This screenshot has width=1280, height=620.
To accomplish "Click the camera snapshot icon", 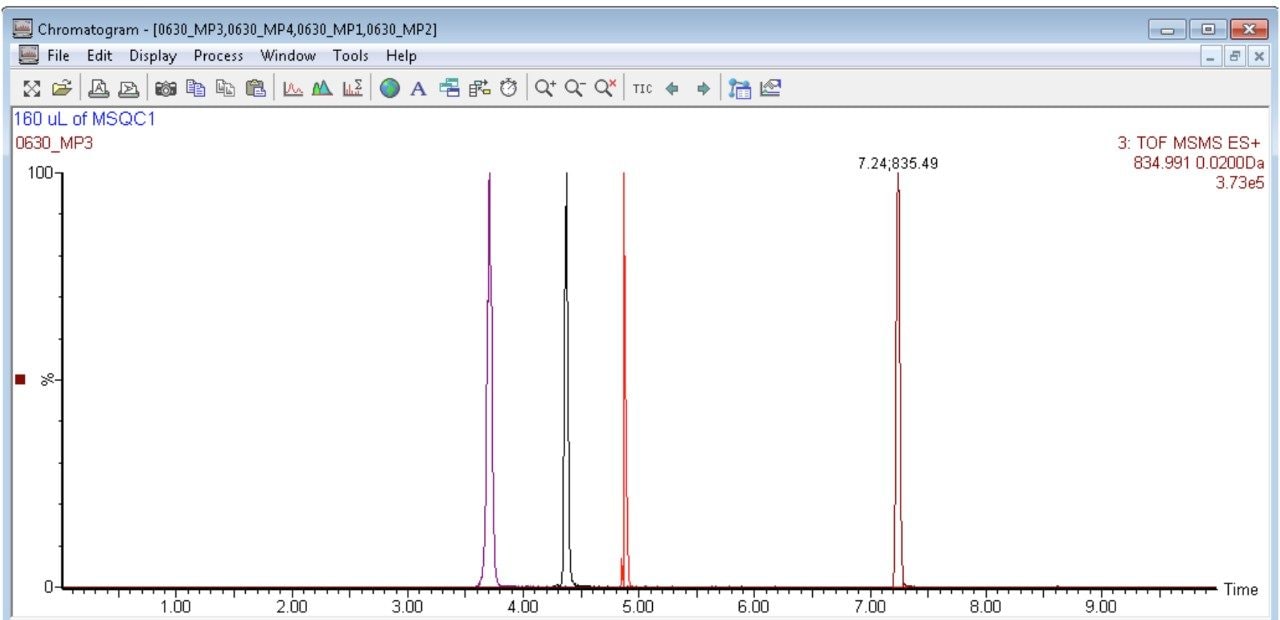I will pos(166,88).
